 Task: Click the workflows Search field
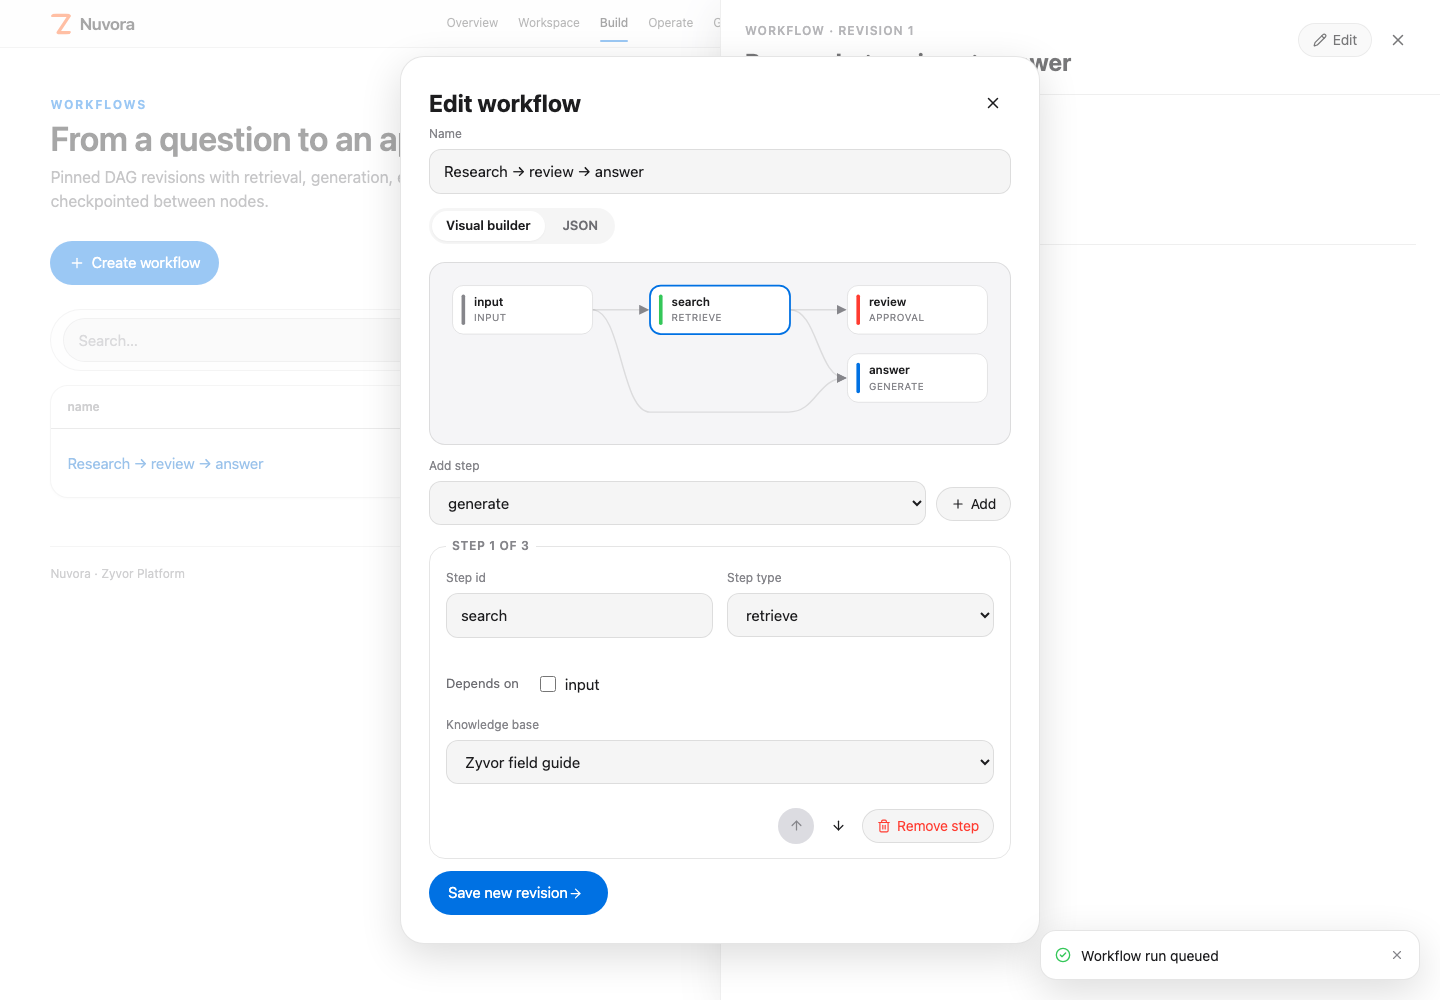(232, 341)
